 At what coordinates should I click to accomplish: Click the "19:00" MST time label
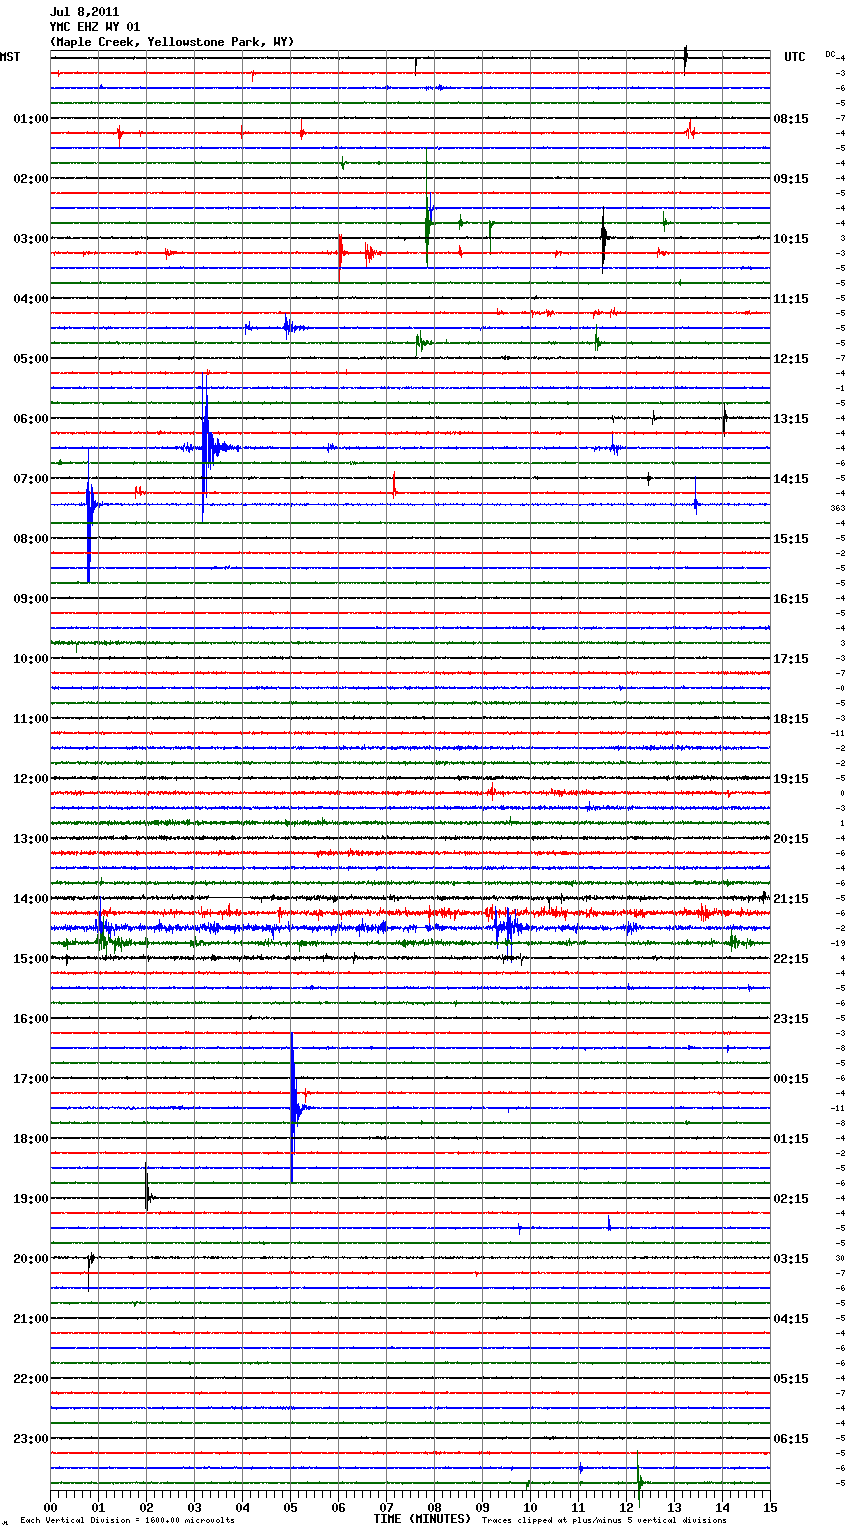pos(30,1199)
